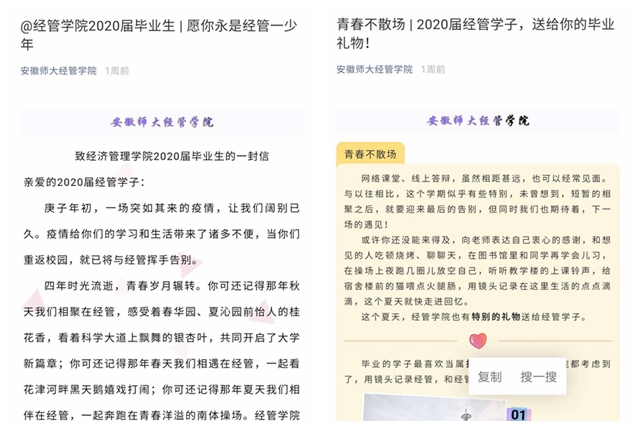The height and width of the screenshot is (428, 640).
Task: Tap 复制 in the popup menu
Action: [x=490, y=377]
